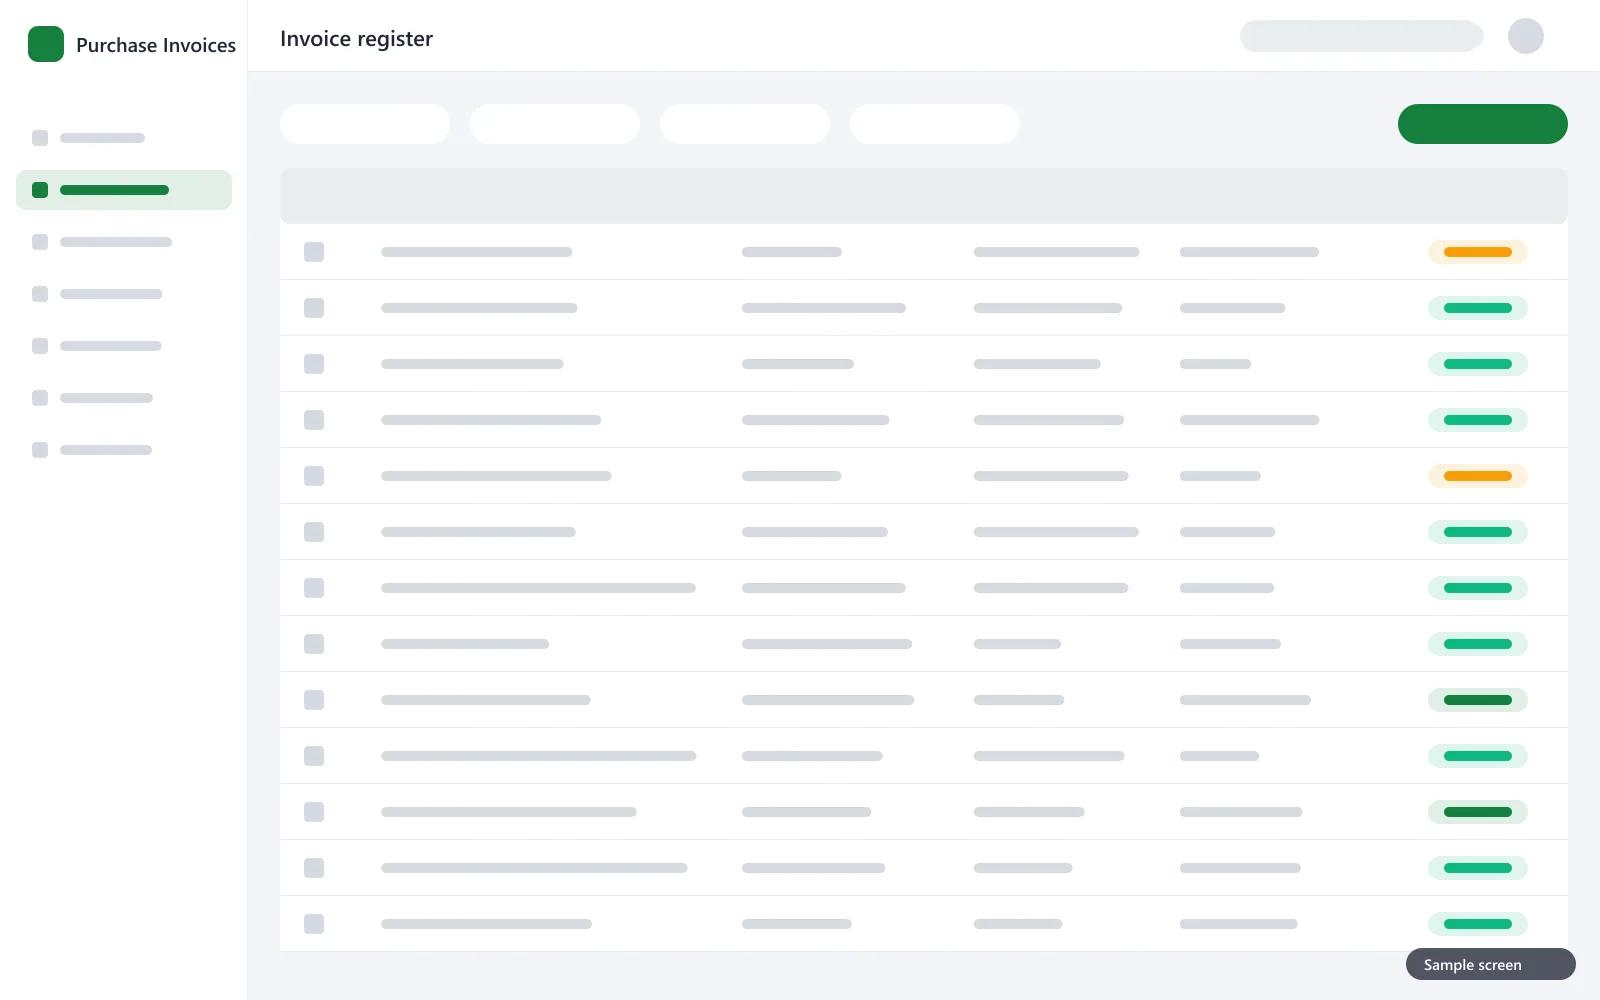The image size is (1600, 1000).
Task: Click the orange status pill in first row
Action: click(1478, 252)
